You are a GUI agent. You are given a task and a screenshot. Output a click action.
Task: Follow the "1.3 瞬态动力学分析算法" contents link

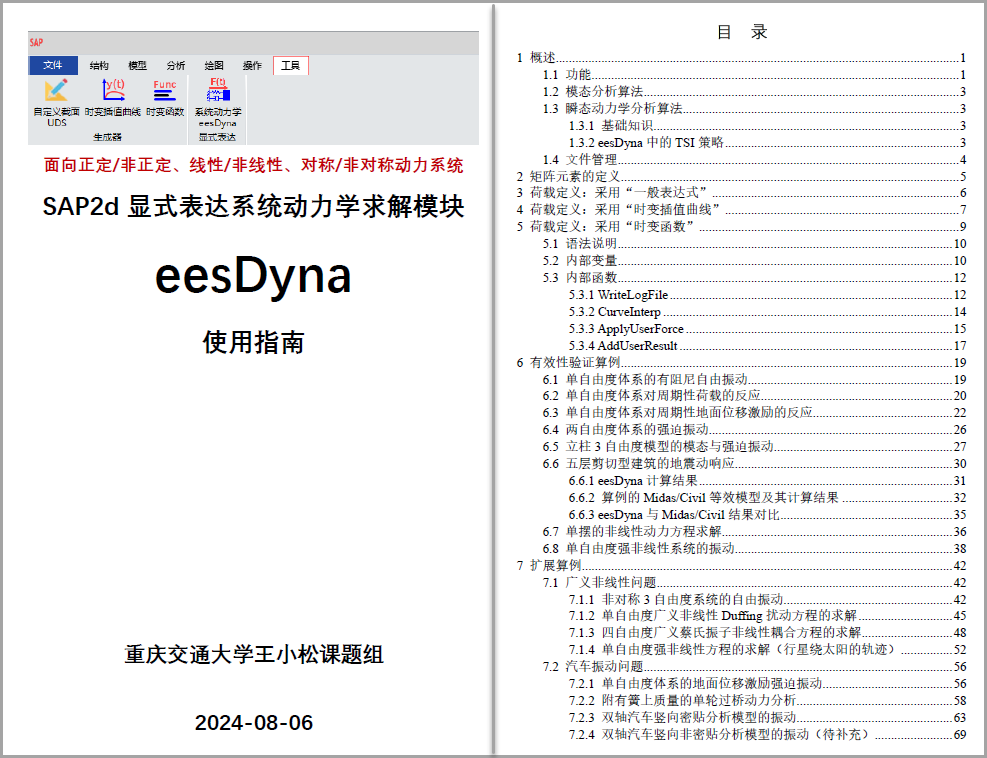pos(755,109)
